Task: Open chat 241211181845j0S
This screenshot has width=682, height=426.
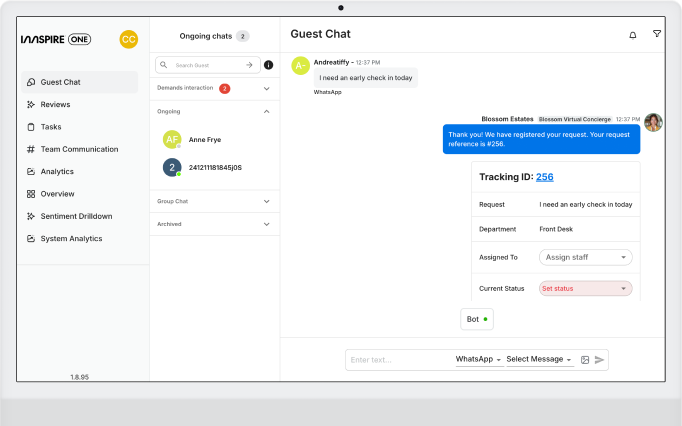Action: point(214,168)
